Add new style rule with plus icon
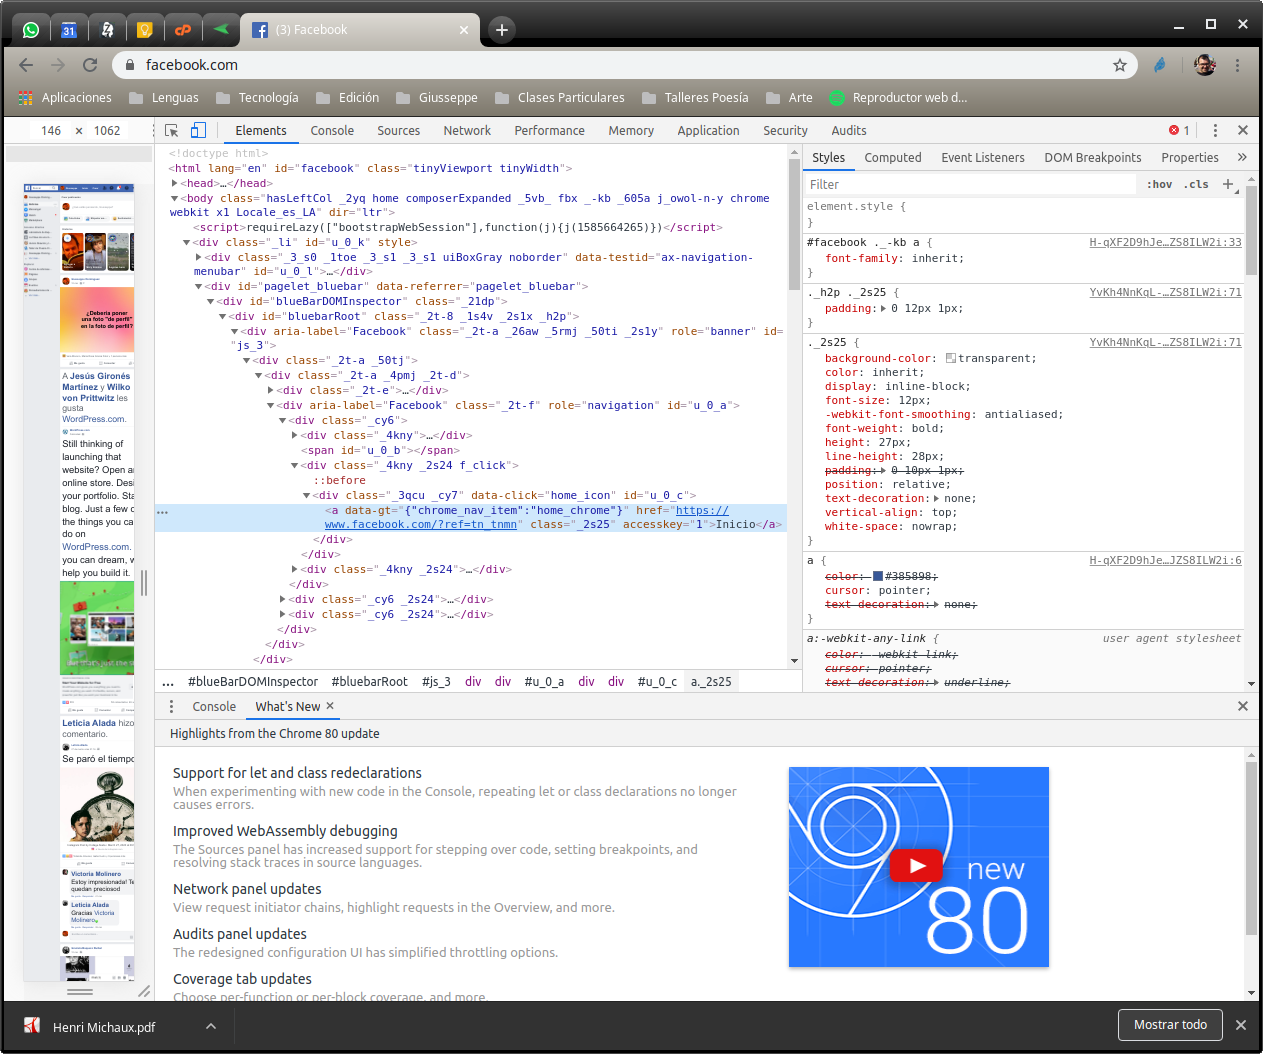This screenshot has height=1054, width=1263. [1228, 184]
